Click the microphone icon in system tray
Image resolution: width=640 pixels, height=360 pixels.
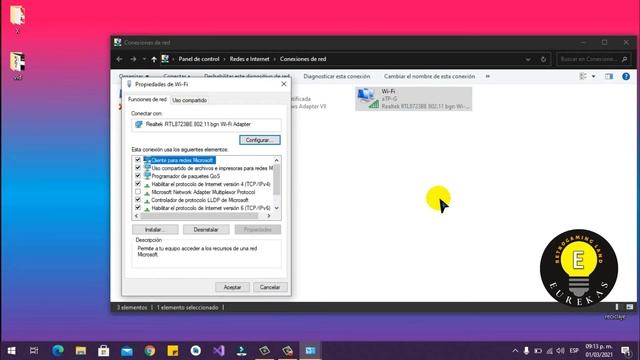[x=527, y=351]
